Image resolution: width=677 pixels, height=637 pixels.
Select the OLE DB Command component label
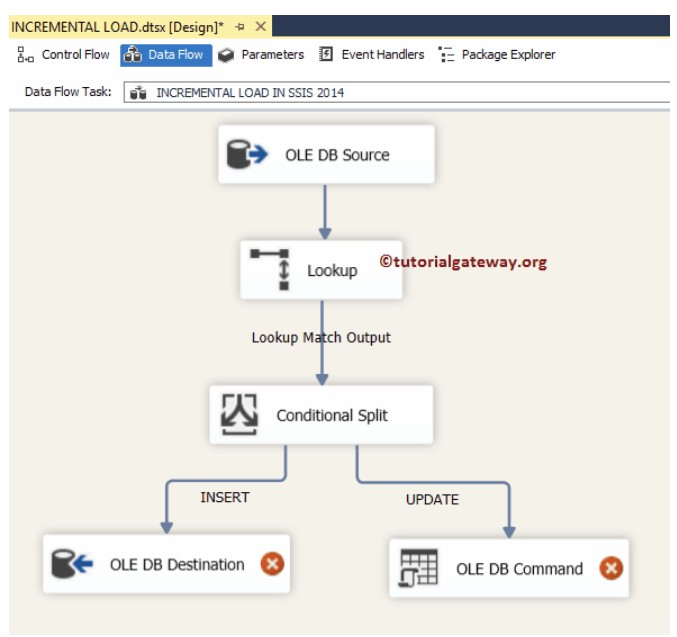point(519,569)
